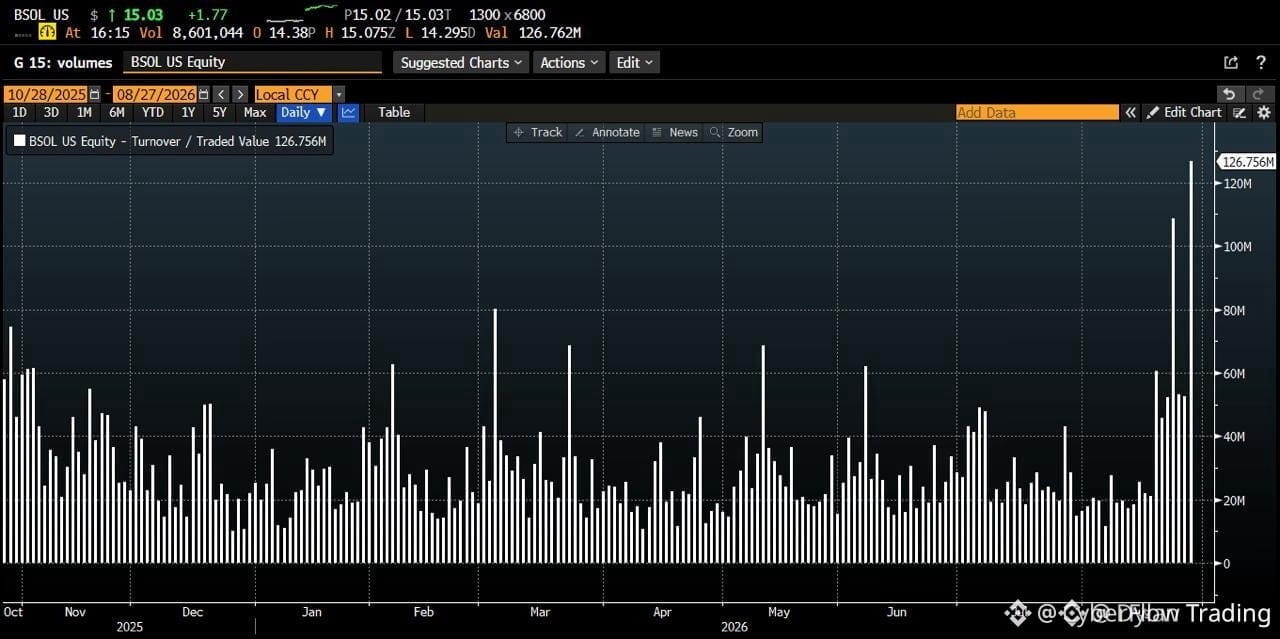Open the help question mark icon
The height and width of the screenshot is (639, 1280).
(1261, 62)
